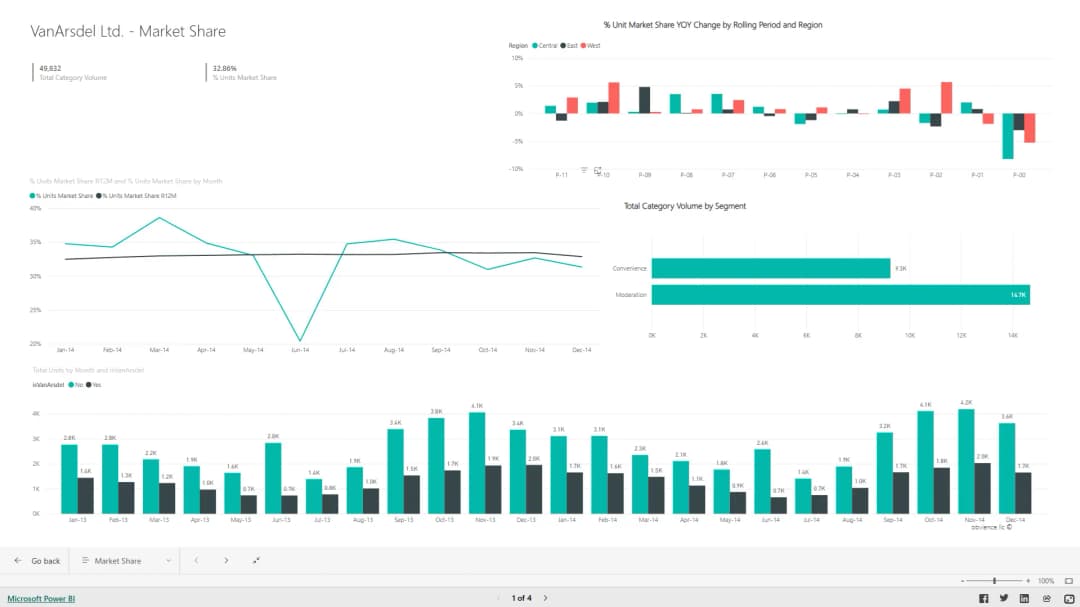Click the Convenience segment bar

click(771, 268)
